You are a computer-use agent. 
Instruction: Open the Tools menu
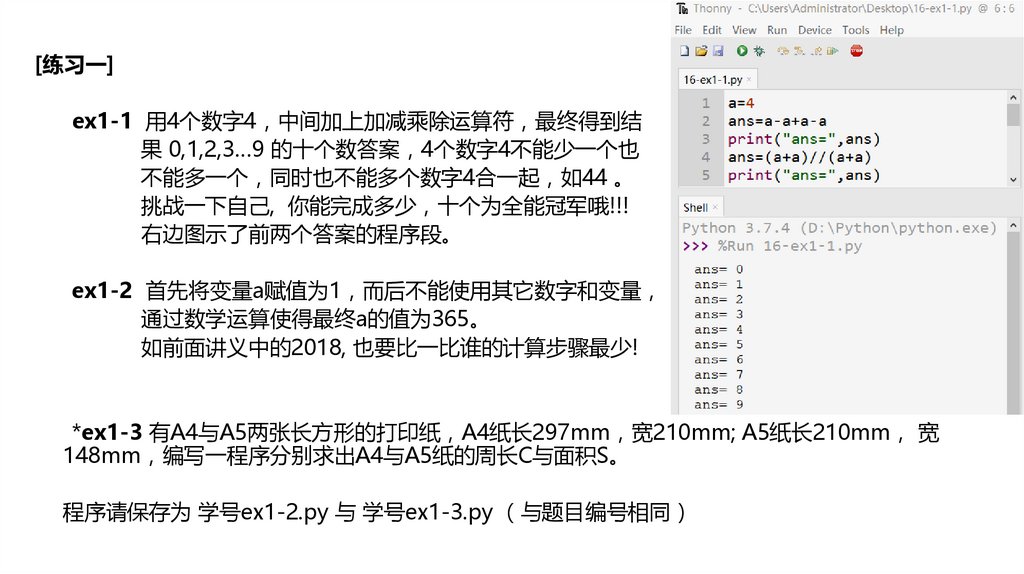pyautogui.click(x=856, y=30)
